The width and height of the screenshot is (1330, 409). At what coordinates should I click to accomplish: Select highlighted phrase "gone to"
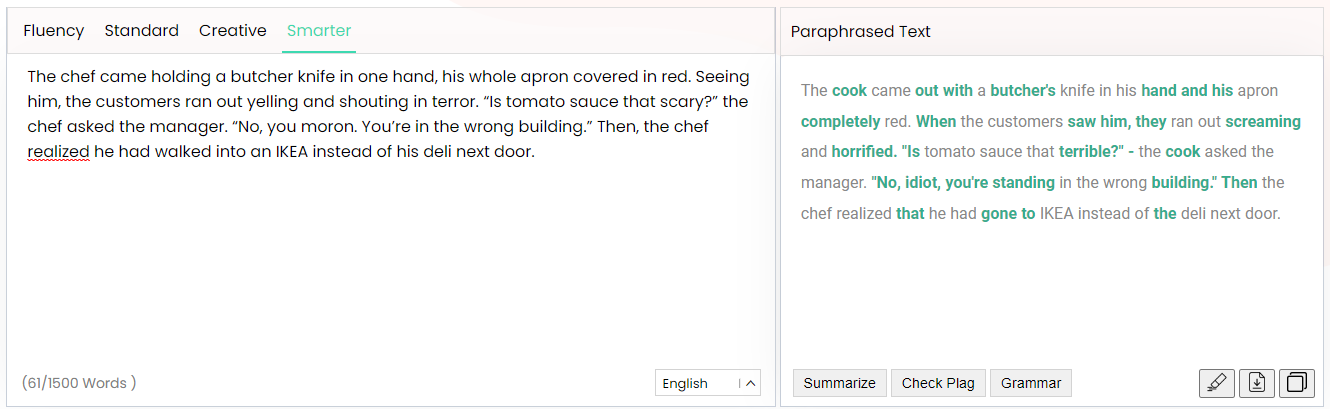[x=1008, y=213]
